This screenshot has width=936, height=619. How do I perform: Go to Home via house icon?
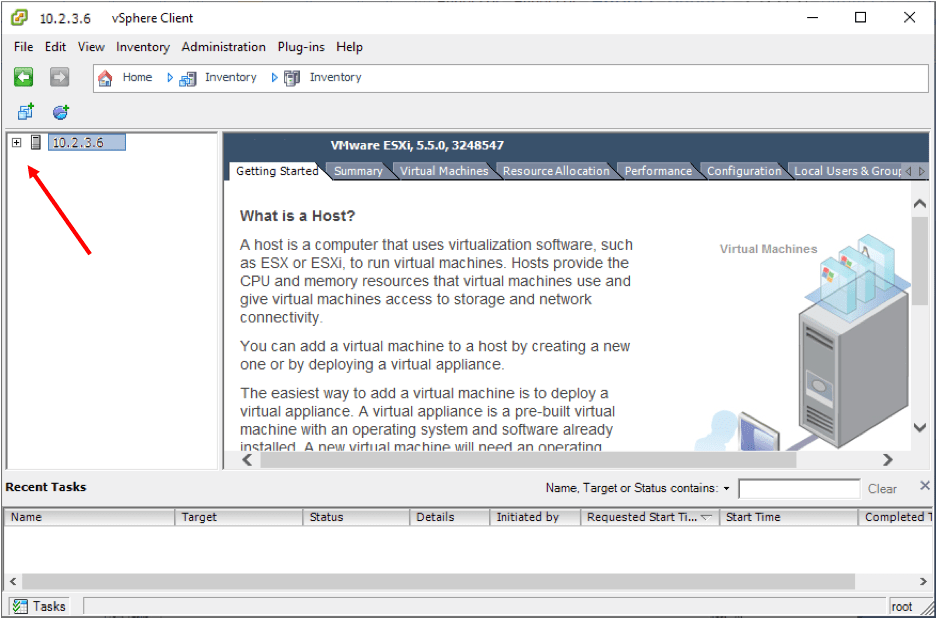coord(105,78)
